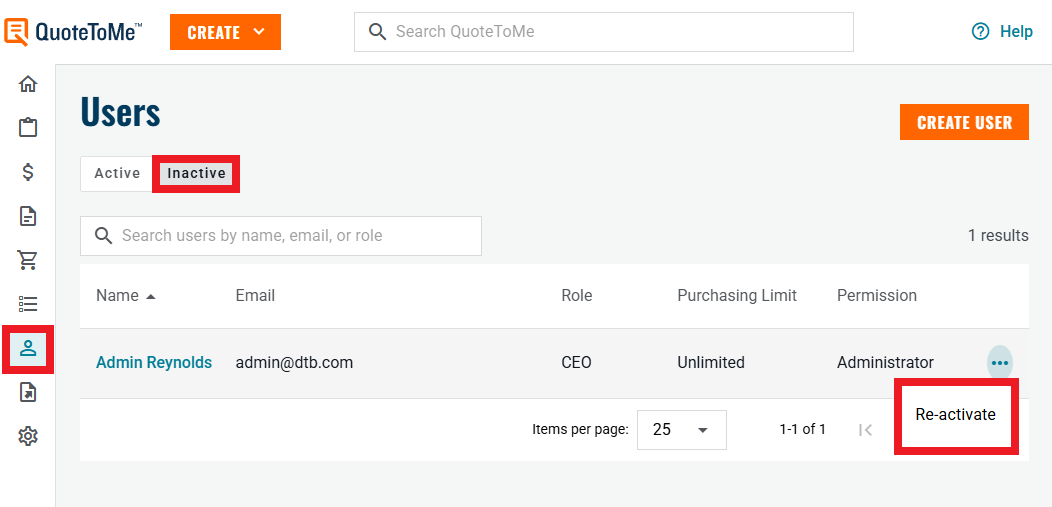This screenshot has height=507, width=1052.
Task: Open the list icon in sidebar
Action: click(28, 304)
